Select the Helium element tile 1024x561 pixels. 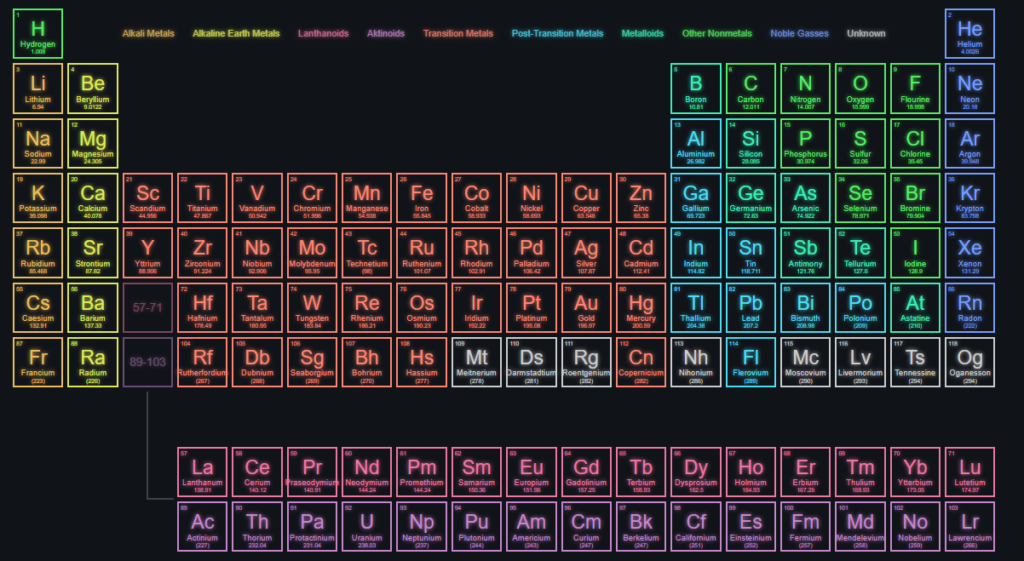click(x=969, y=34)
